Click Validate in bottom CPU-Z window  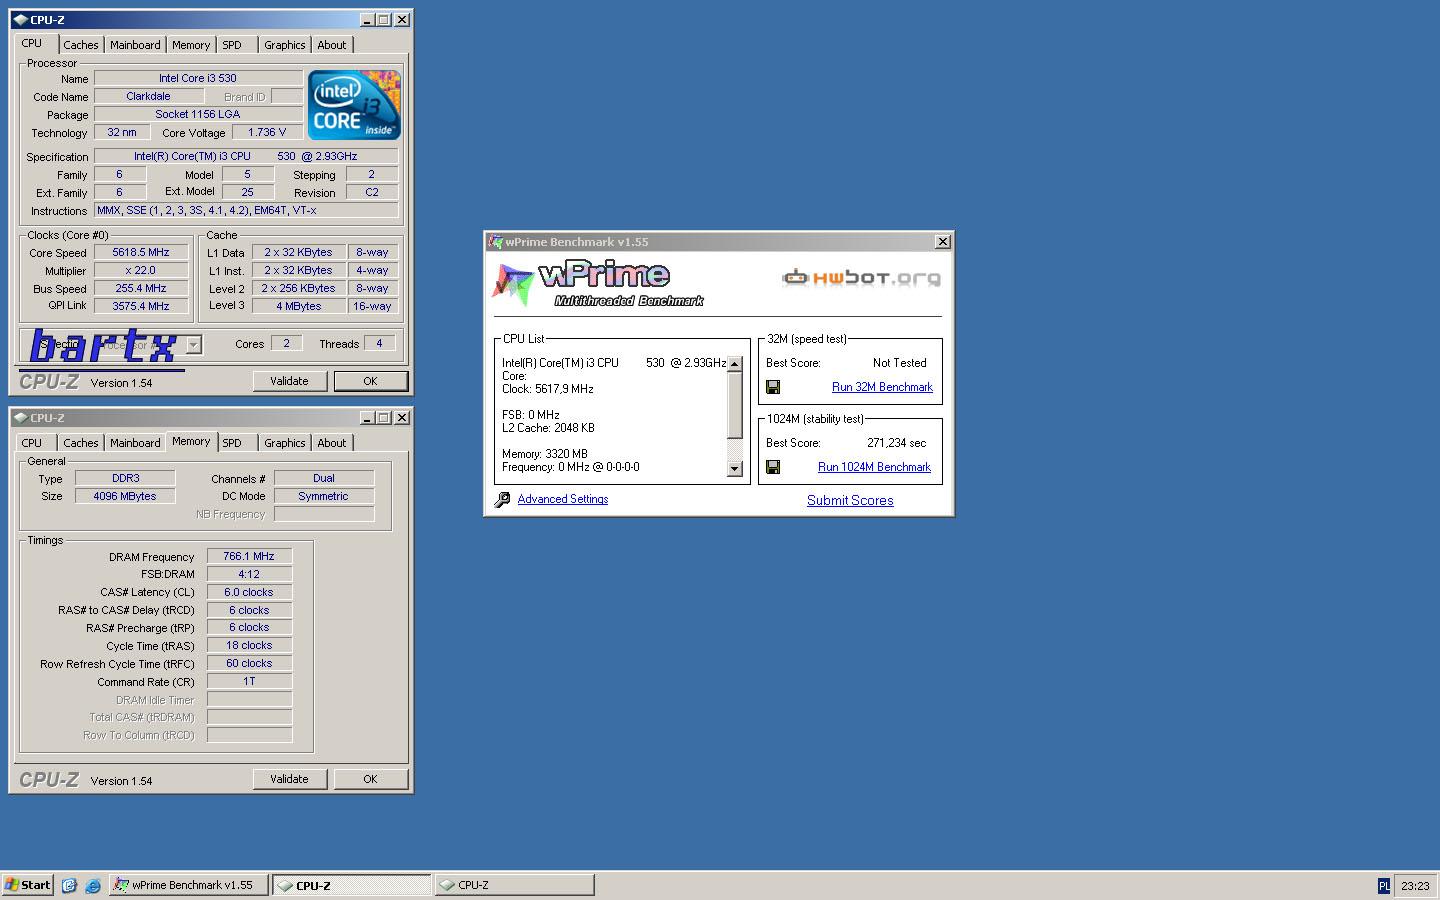pyautogui.click(x=289, y=779)
